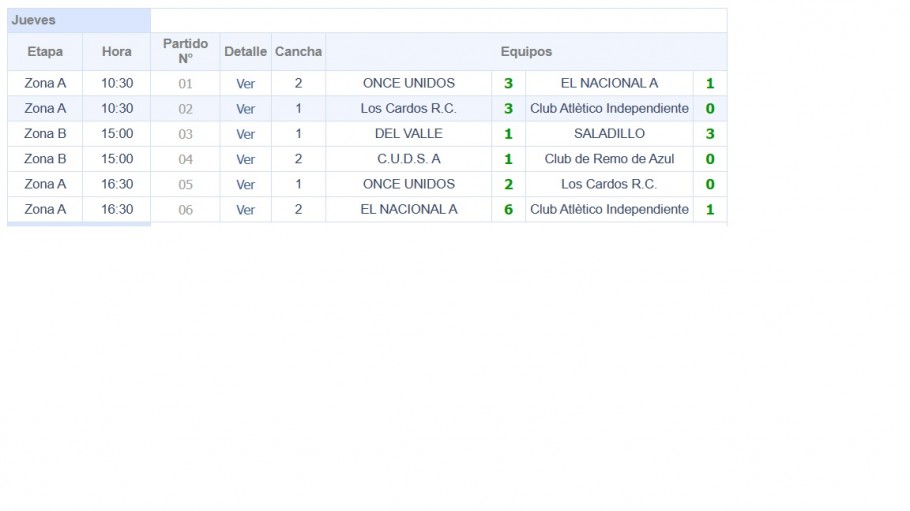Click DEL VALLE team name
Screen dimensions: 910x511
point(409,134)
